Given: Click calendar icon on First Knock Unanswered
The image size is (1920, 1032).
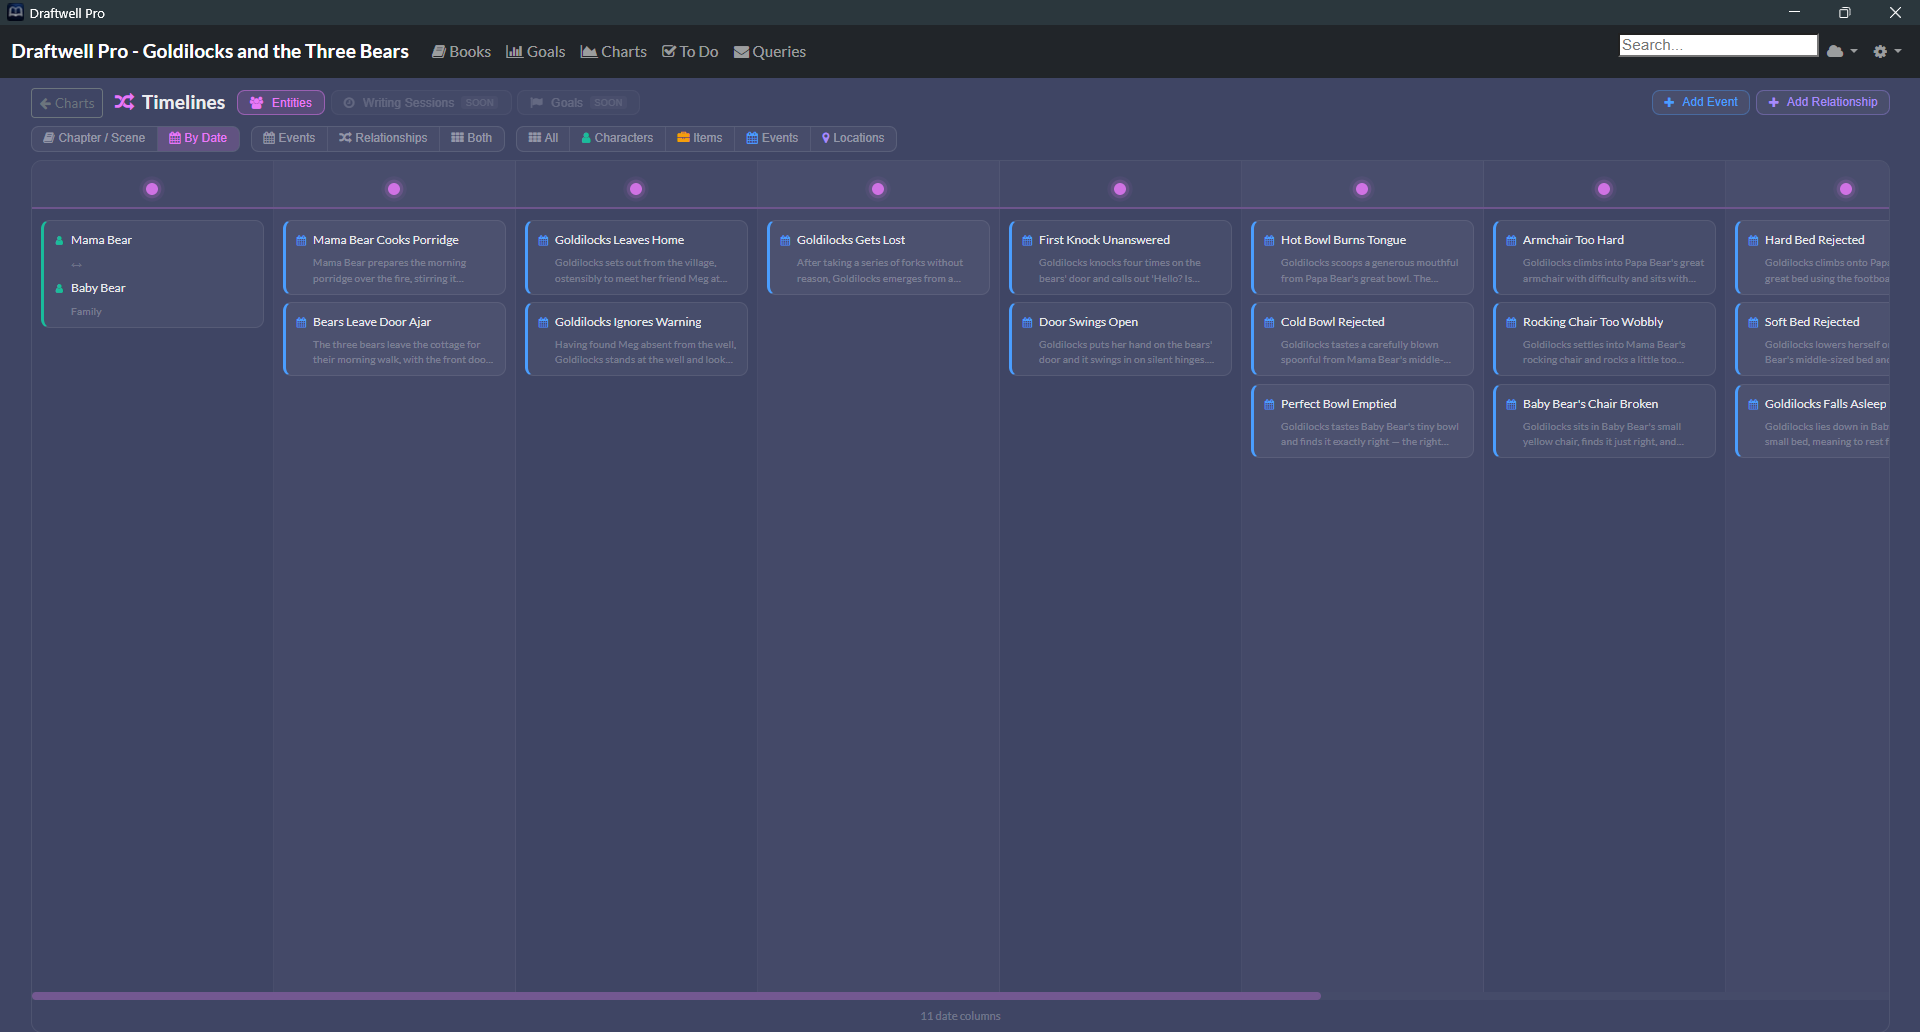Looking at the screenshot, I should click(1027, 240).
